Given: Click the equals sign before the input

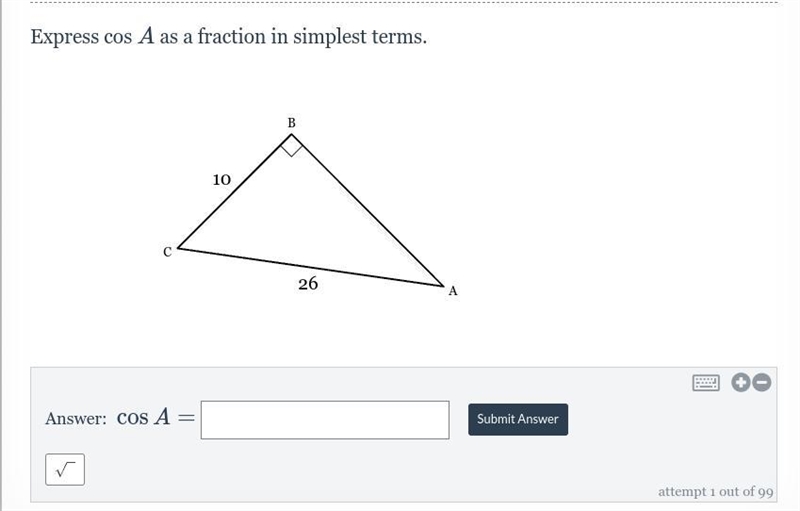Looking at the screenshot, I should [x=186, y=419].
